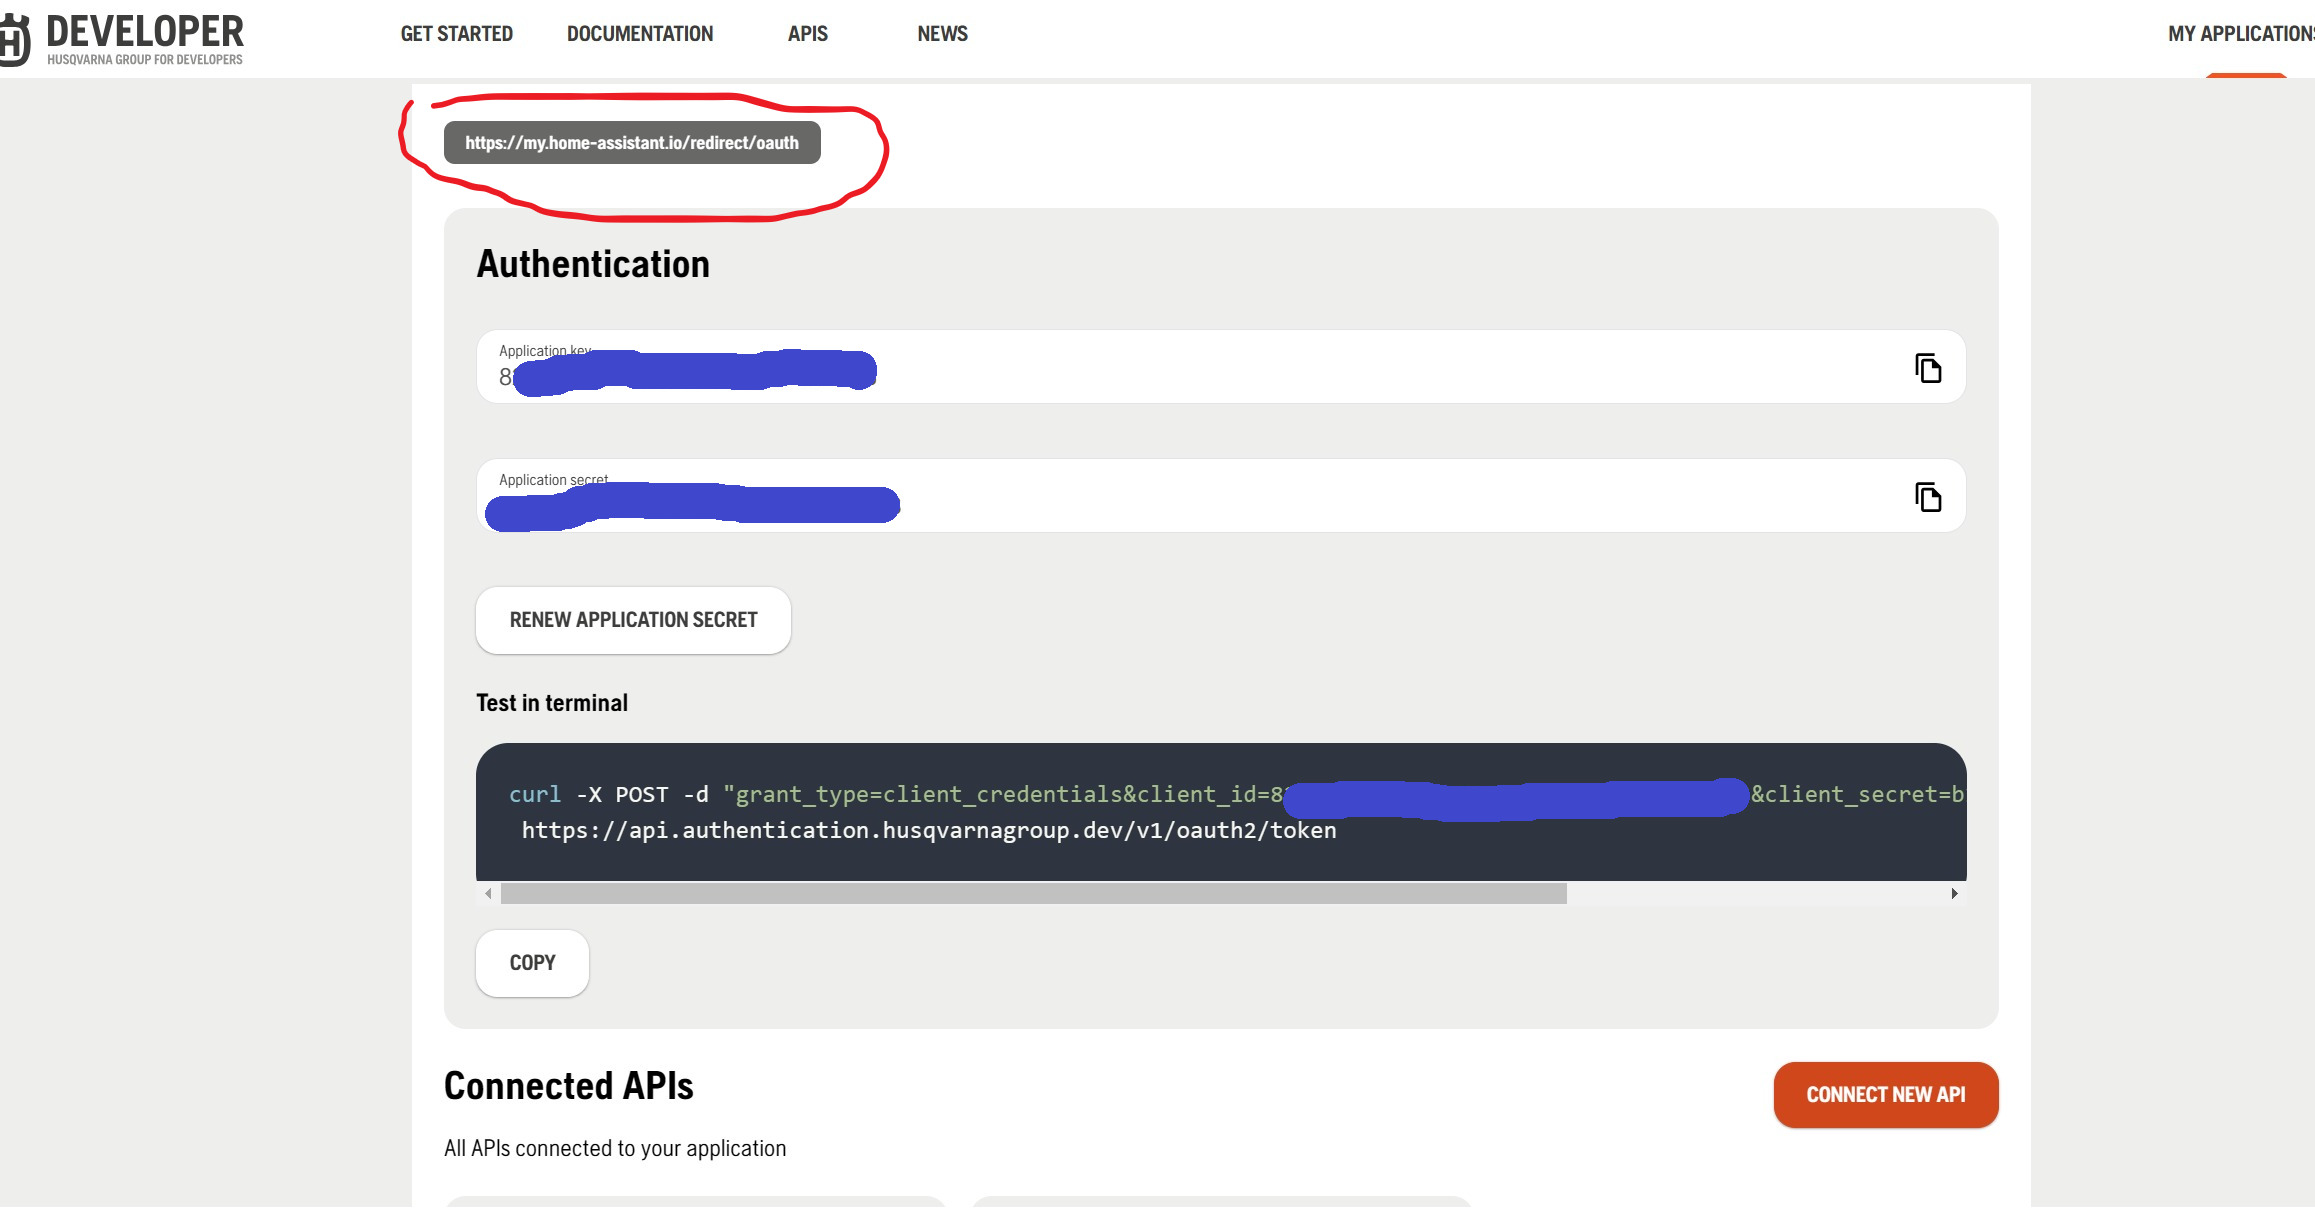2315x1209 pixels.
Task: Click the right arrow of the code scrollbar
Action: (1954, 894)
